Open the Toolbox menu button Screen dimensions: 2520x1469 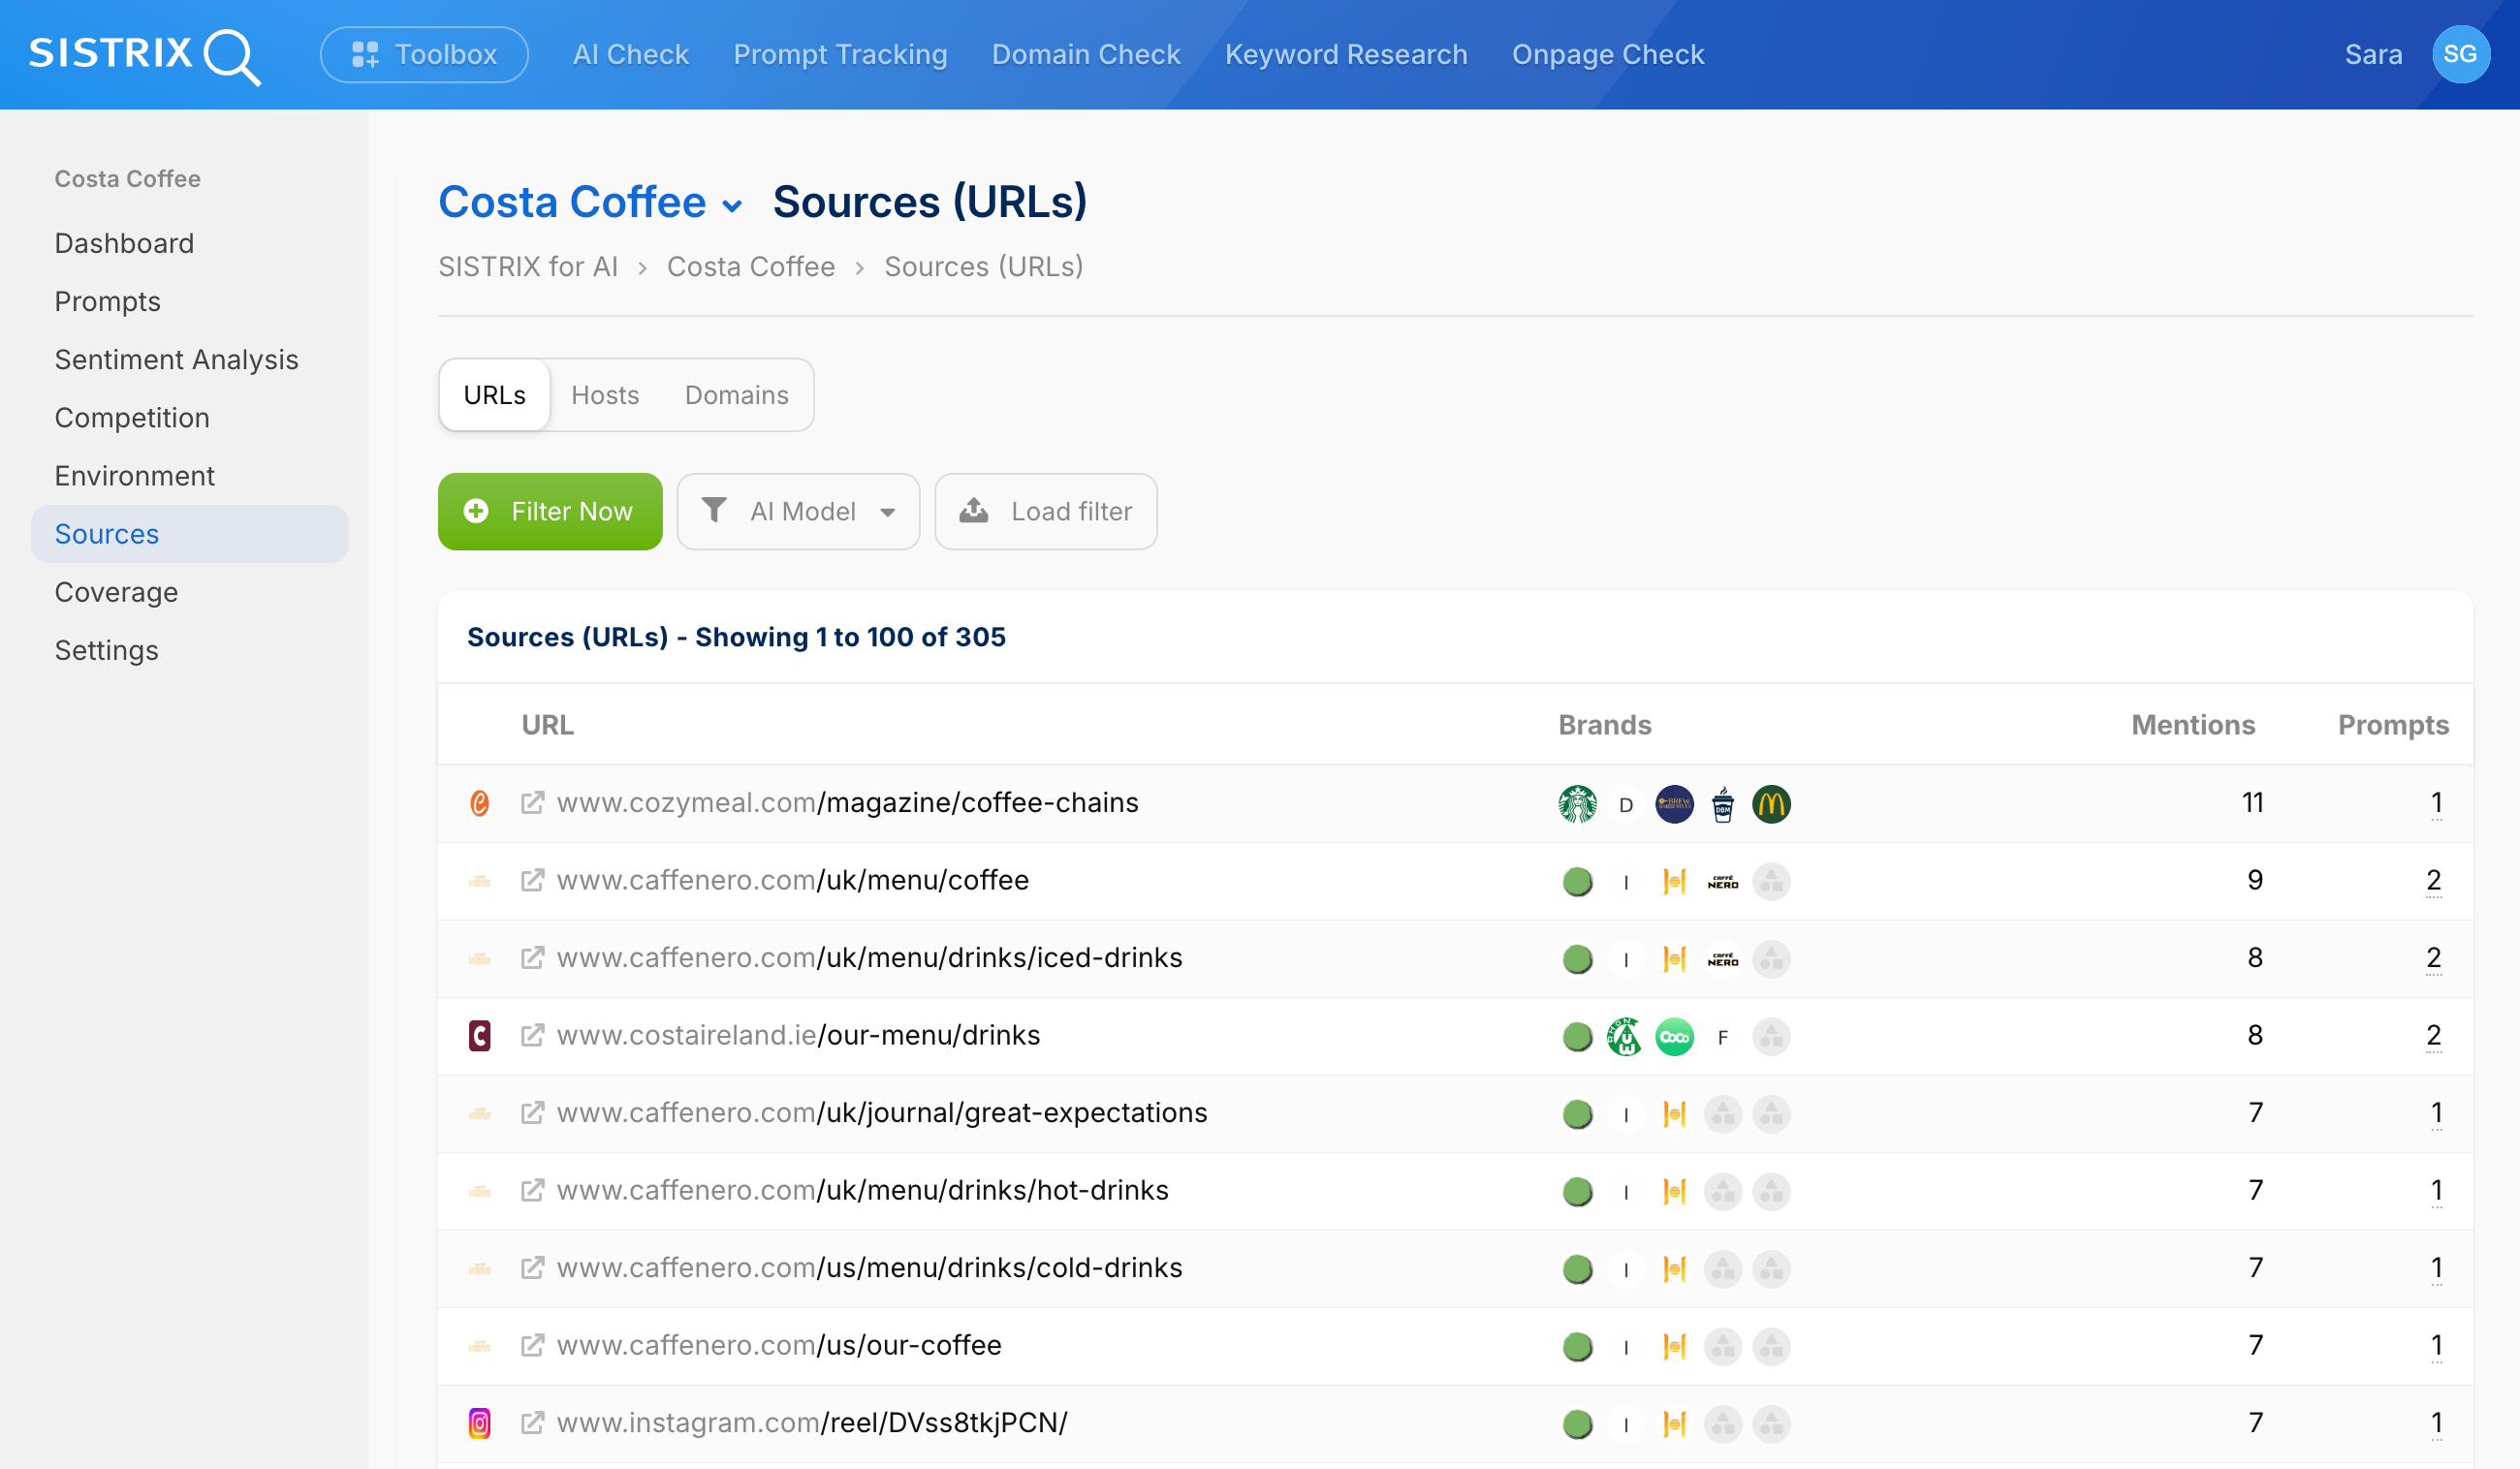coord(424,54)
